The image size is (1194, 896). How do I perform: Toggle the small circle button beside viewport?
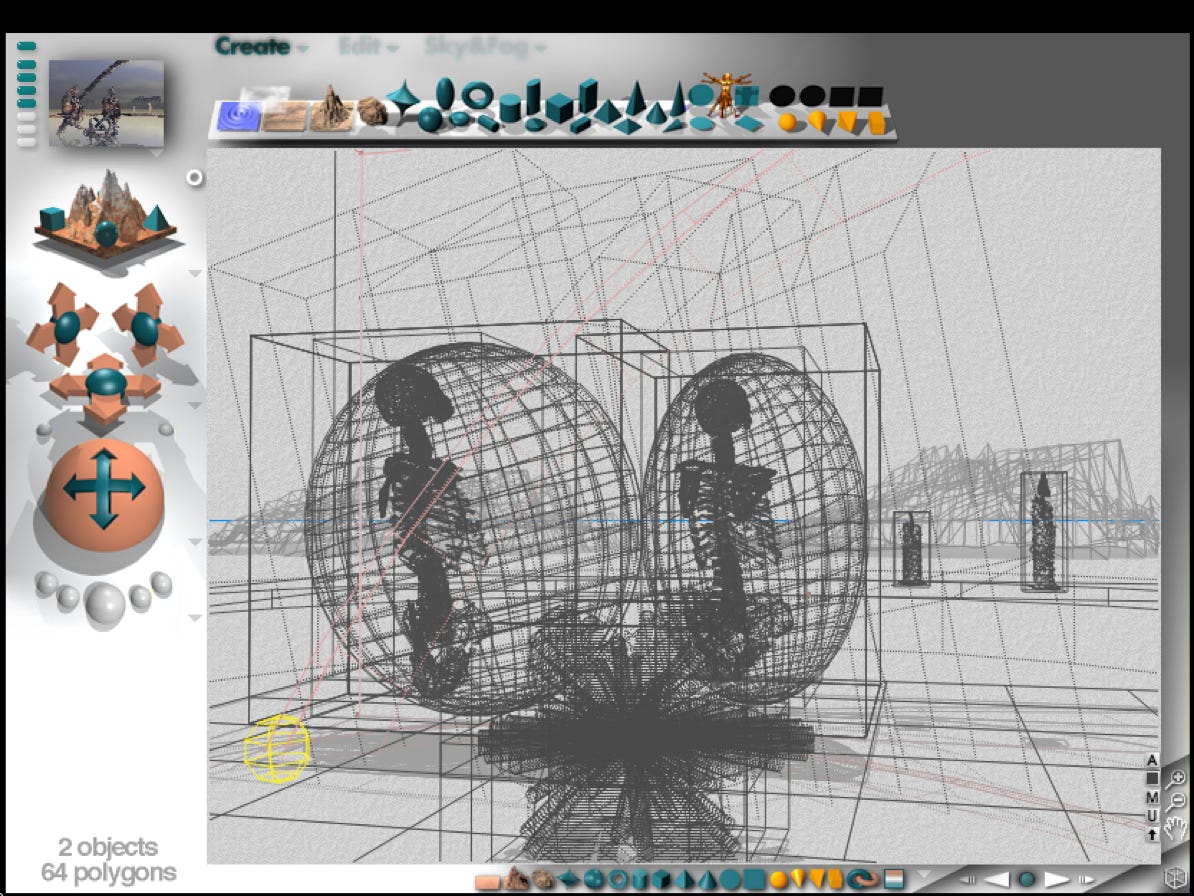(195, 177)
